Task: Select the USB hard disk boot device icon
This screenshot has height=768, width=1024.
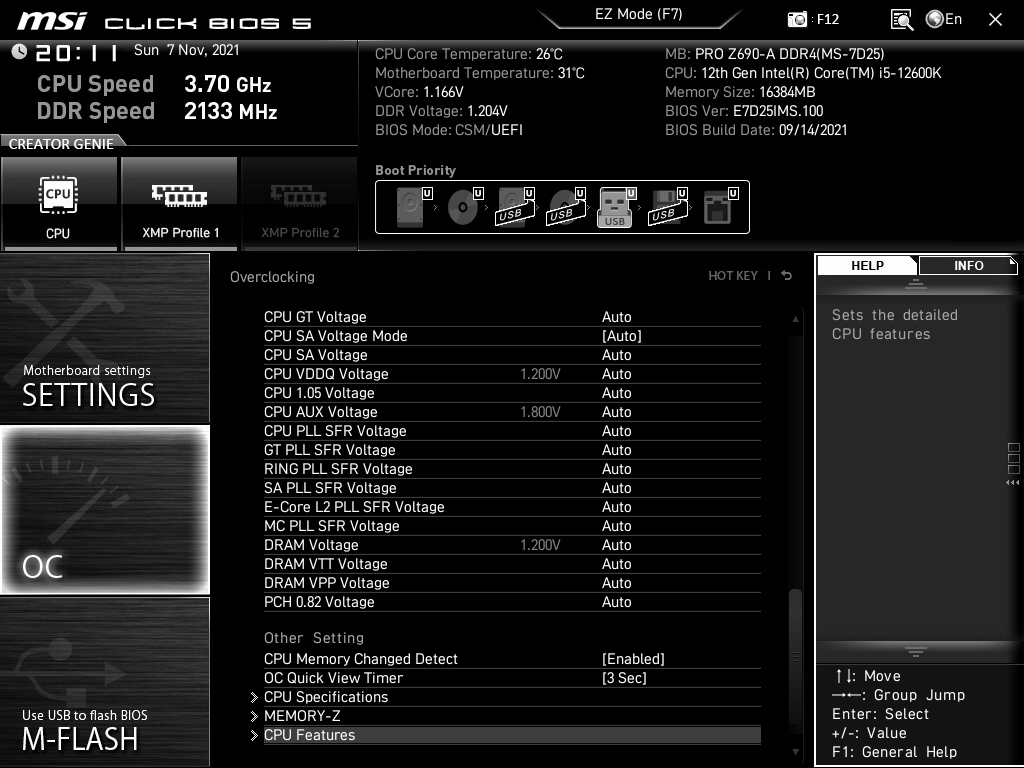Action: tap(516, 207)
